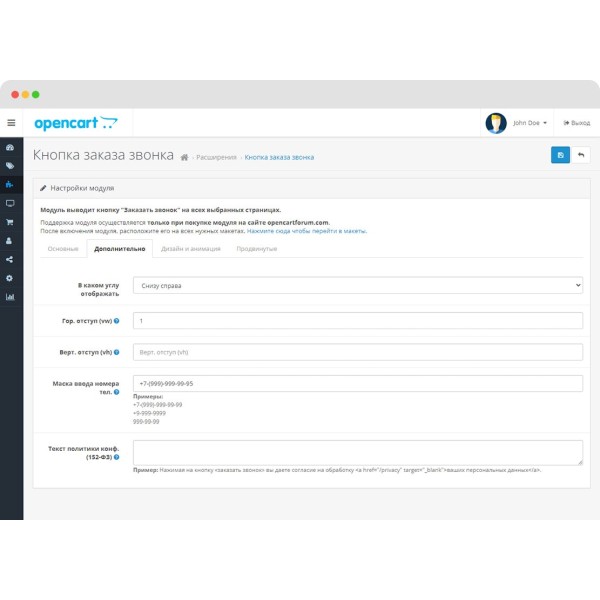
Task: Click the Back arrow button
Action: [x=580, y=155]
